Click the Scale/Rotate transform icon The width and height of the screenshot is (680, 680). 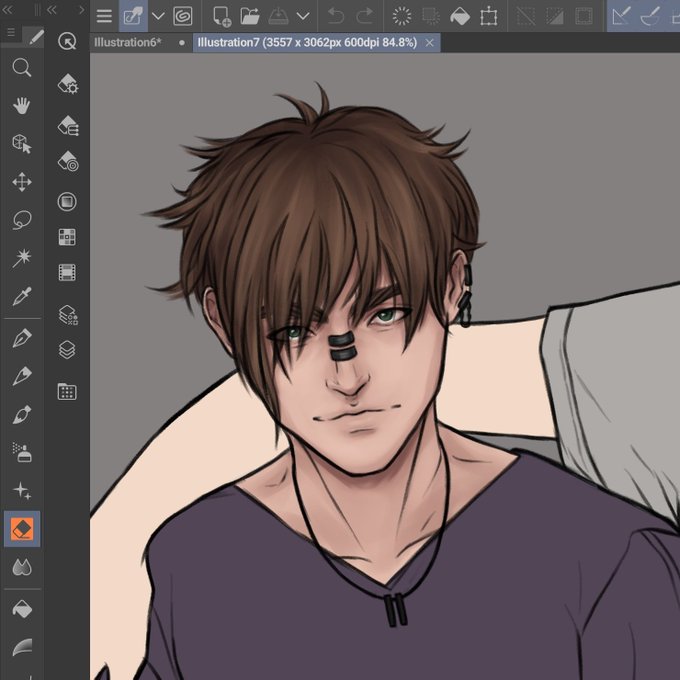[489, 16]
